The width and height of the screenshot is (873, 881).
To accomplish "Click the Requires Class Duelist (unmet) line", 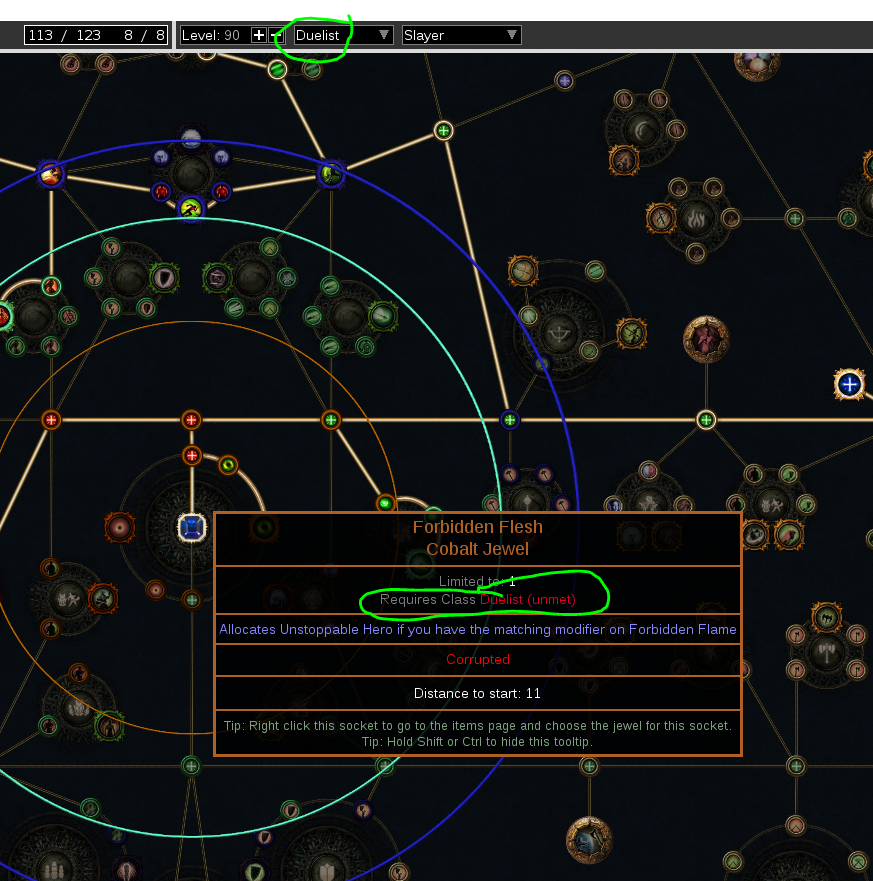I will tap(478, 600).
